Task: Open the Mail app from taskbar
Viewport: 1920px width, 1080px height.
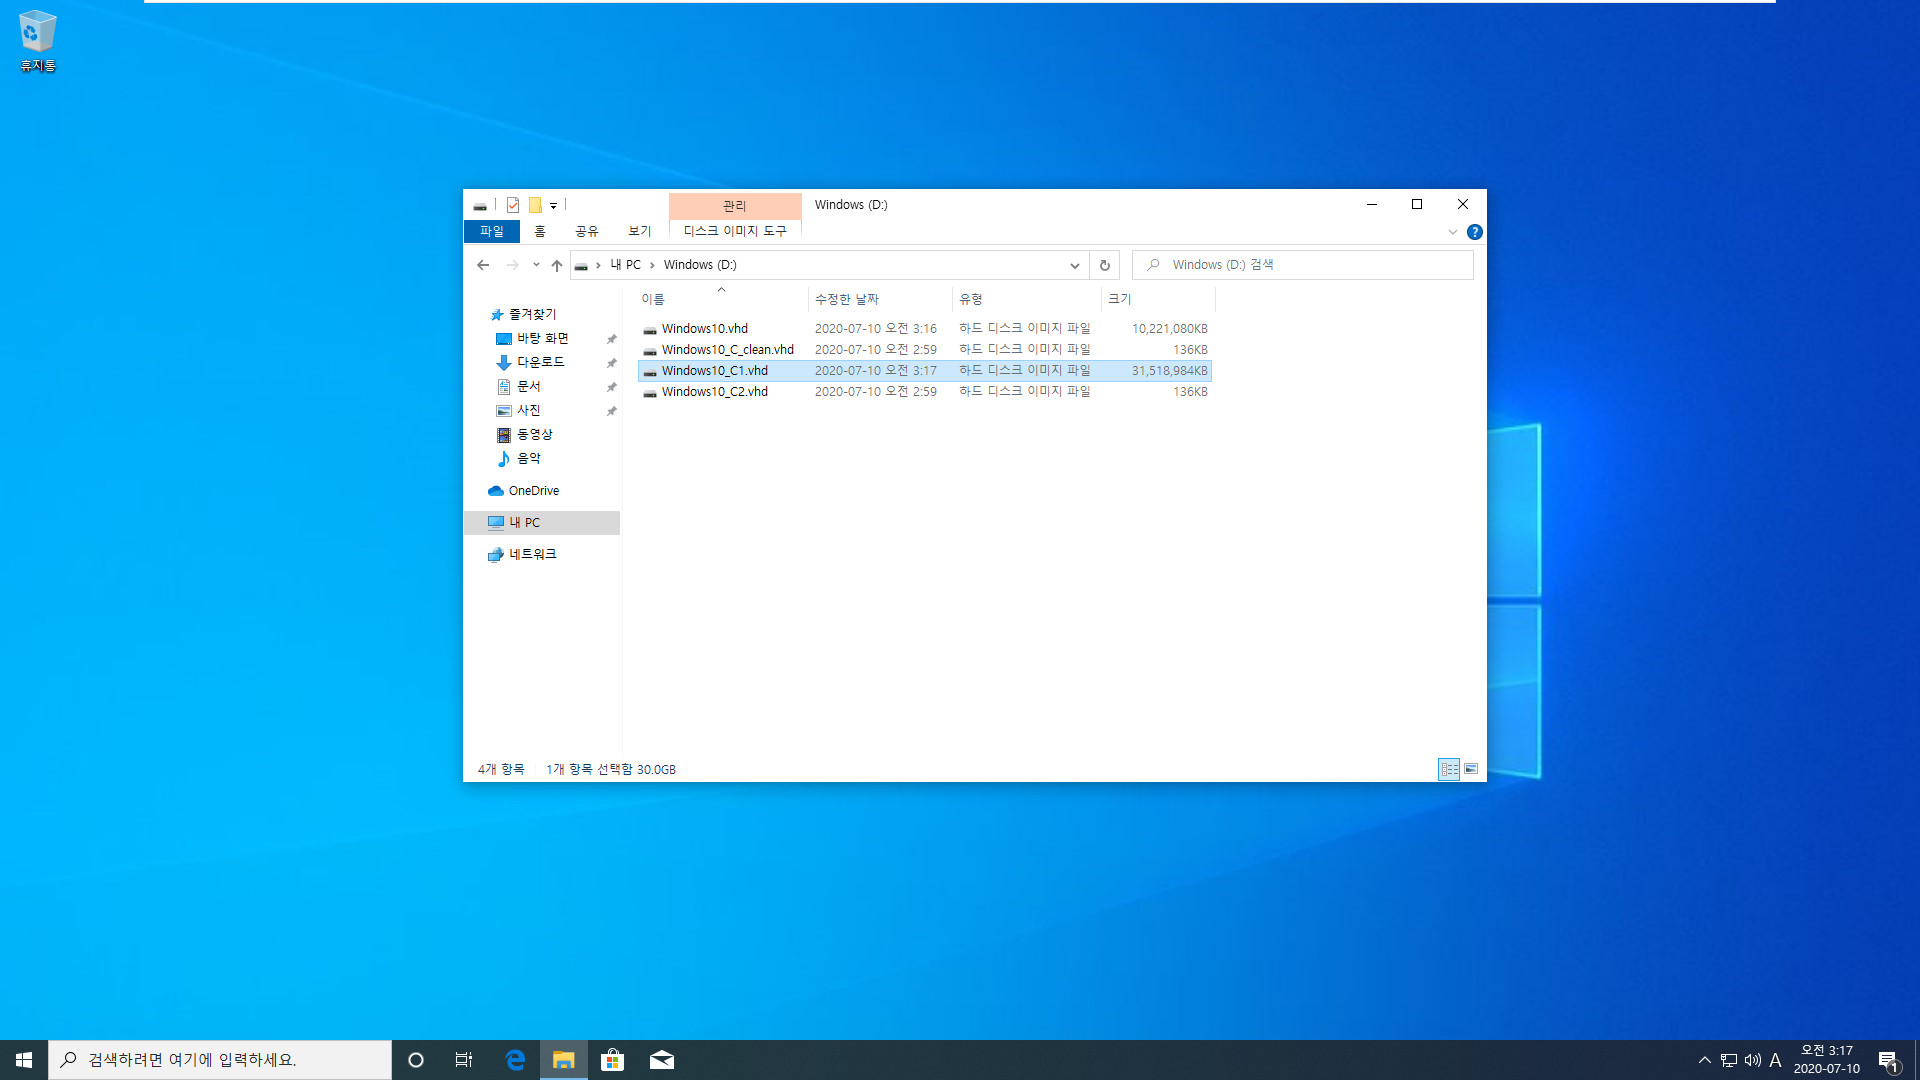Action: tap(662, 1060)
